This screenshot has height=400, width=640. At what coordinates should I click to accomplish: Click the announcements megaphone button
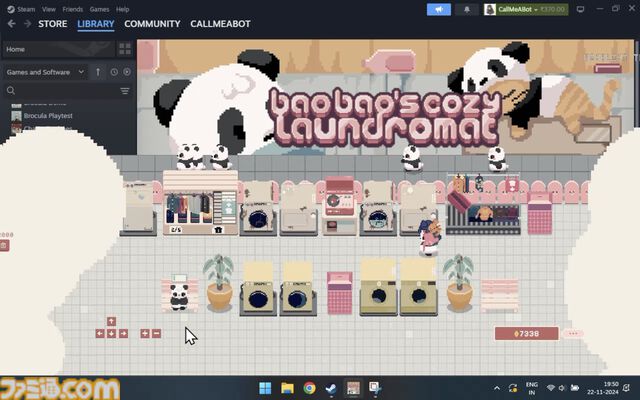coord(438,9)
